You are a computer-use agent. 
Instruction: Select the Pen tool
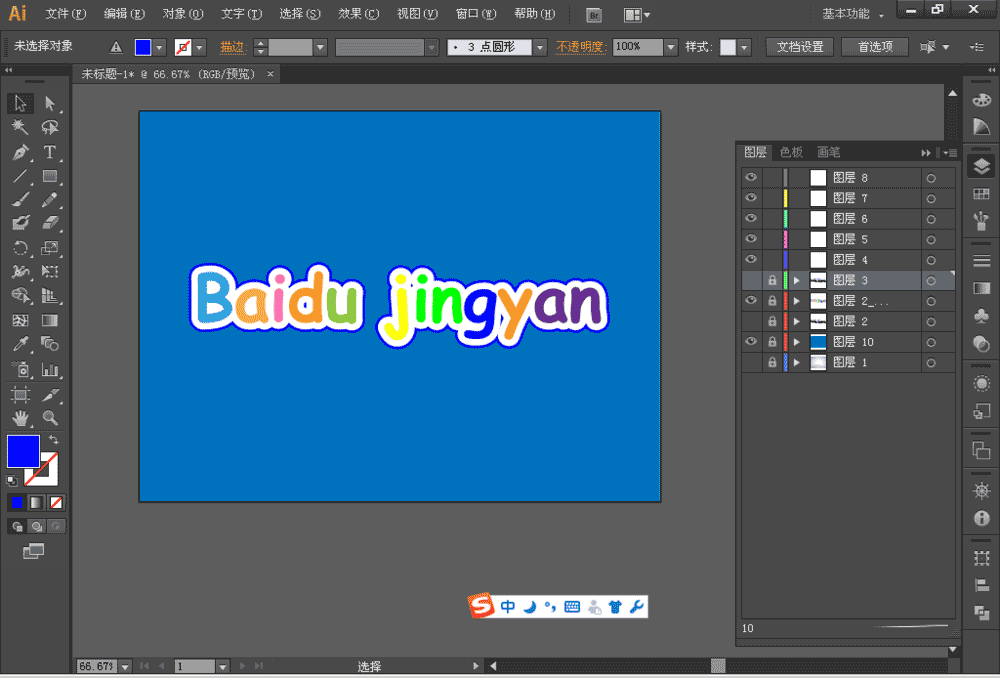tap(20, 153)
